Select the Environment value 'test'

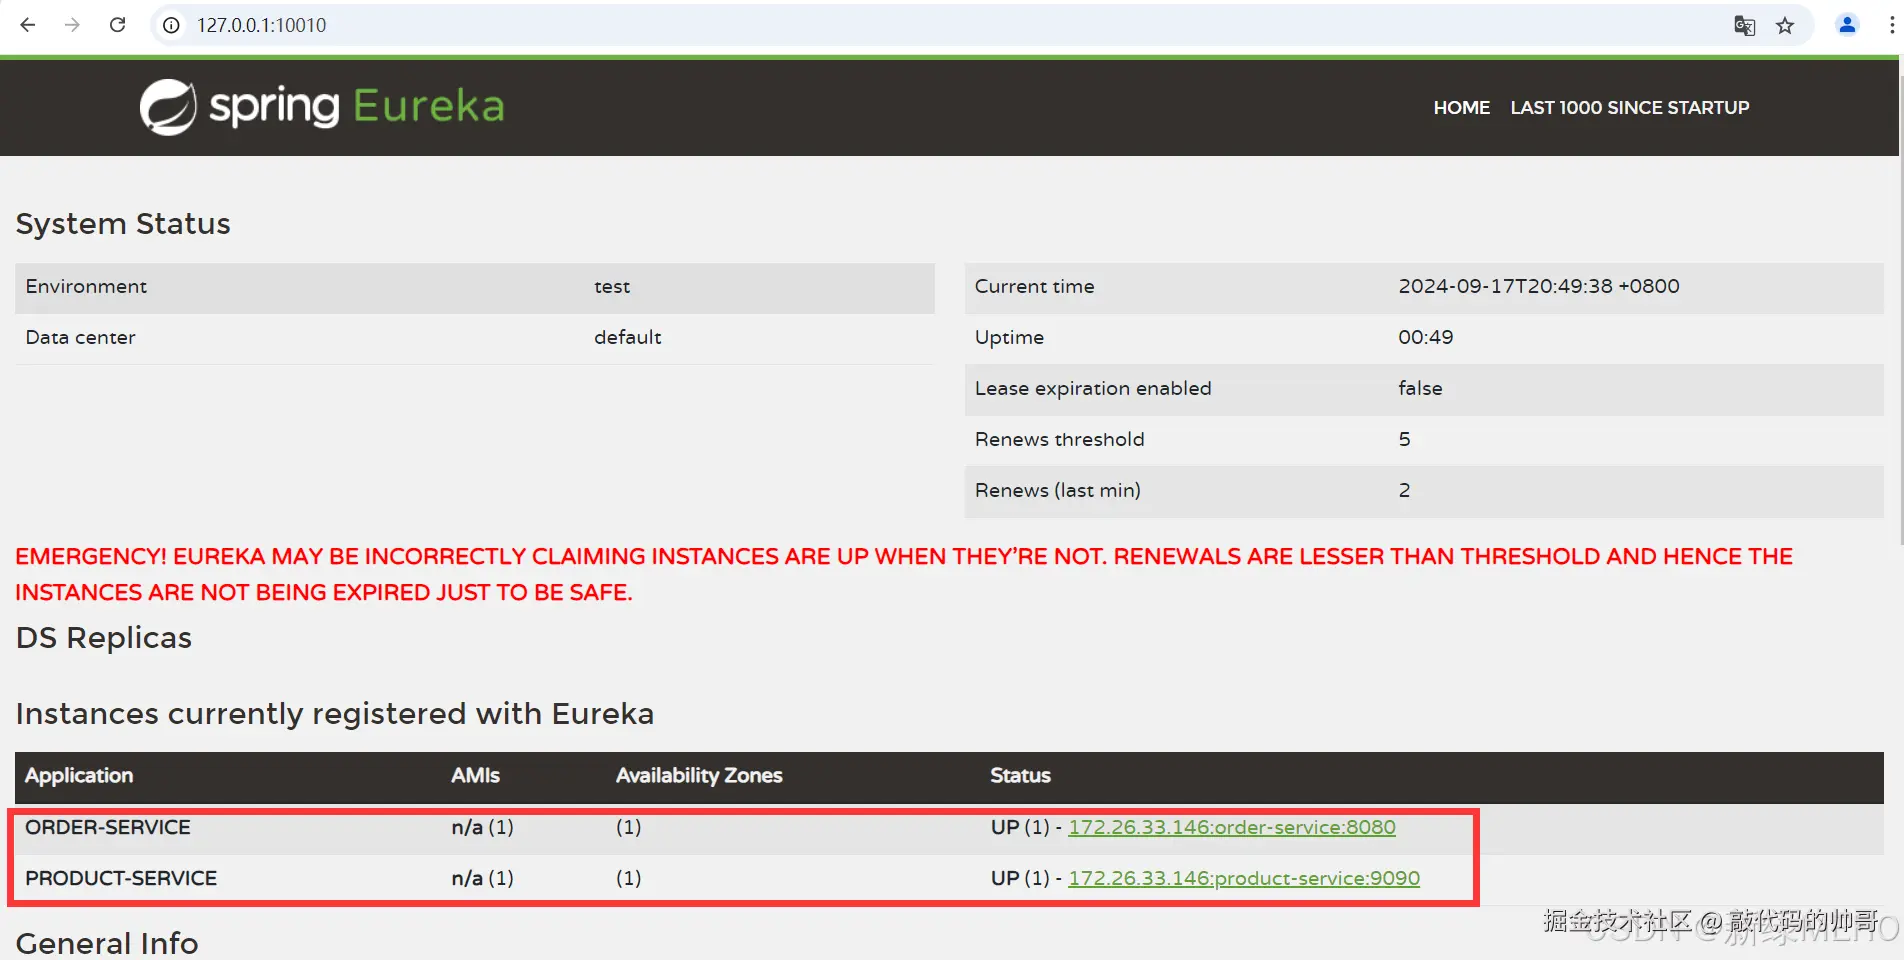click(x=612, y=287)
